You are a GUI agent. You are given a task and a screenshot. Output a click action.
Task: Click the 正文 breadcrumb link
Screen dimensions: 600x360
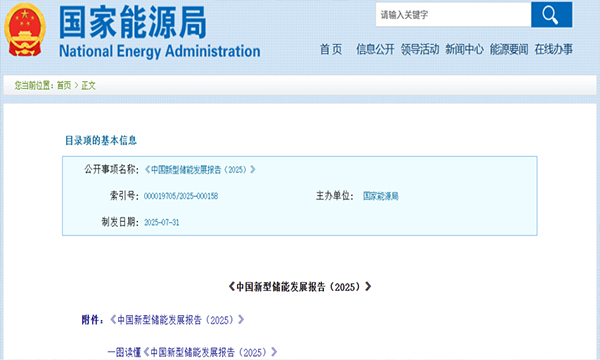tap(88, 85)
